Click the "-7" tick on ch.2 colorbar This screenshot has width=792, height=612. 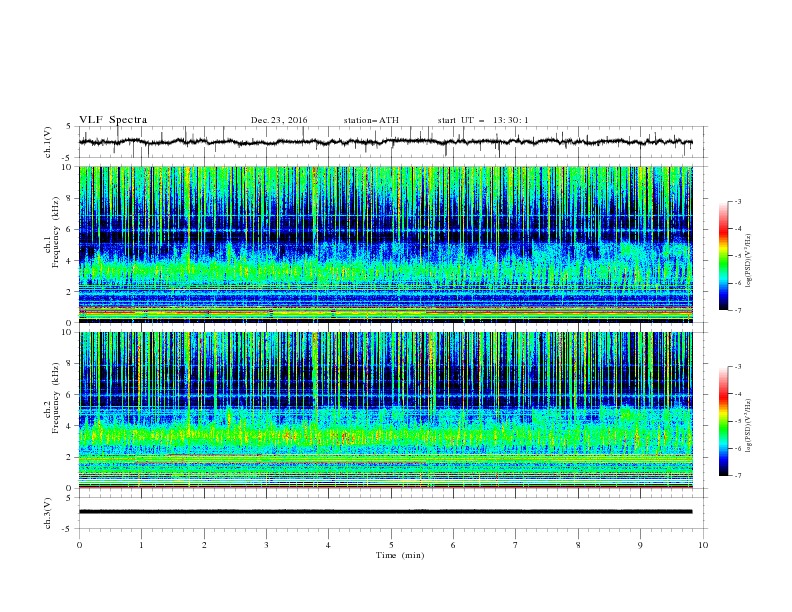pyautogui.click(x=737, y=475)
